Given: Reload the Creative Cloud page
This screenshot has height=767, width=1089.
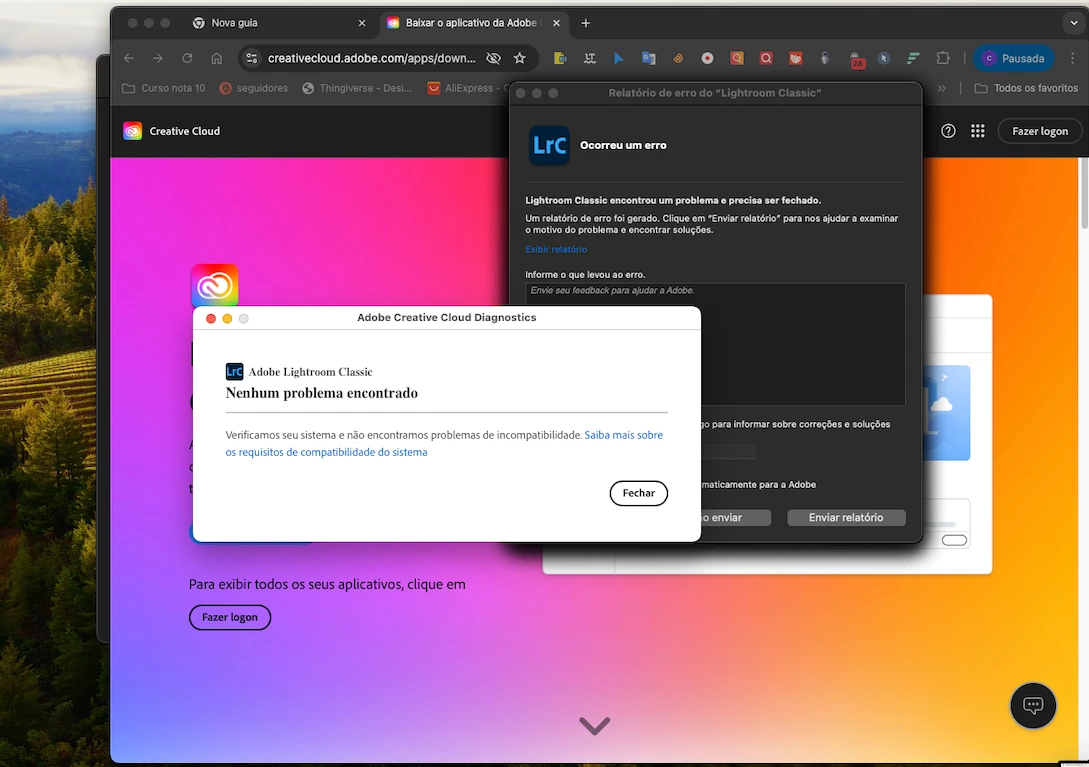Looking at the screenshot, I should [187, 58].
